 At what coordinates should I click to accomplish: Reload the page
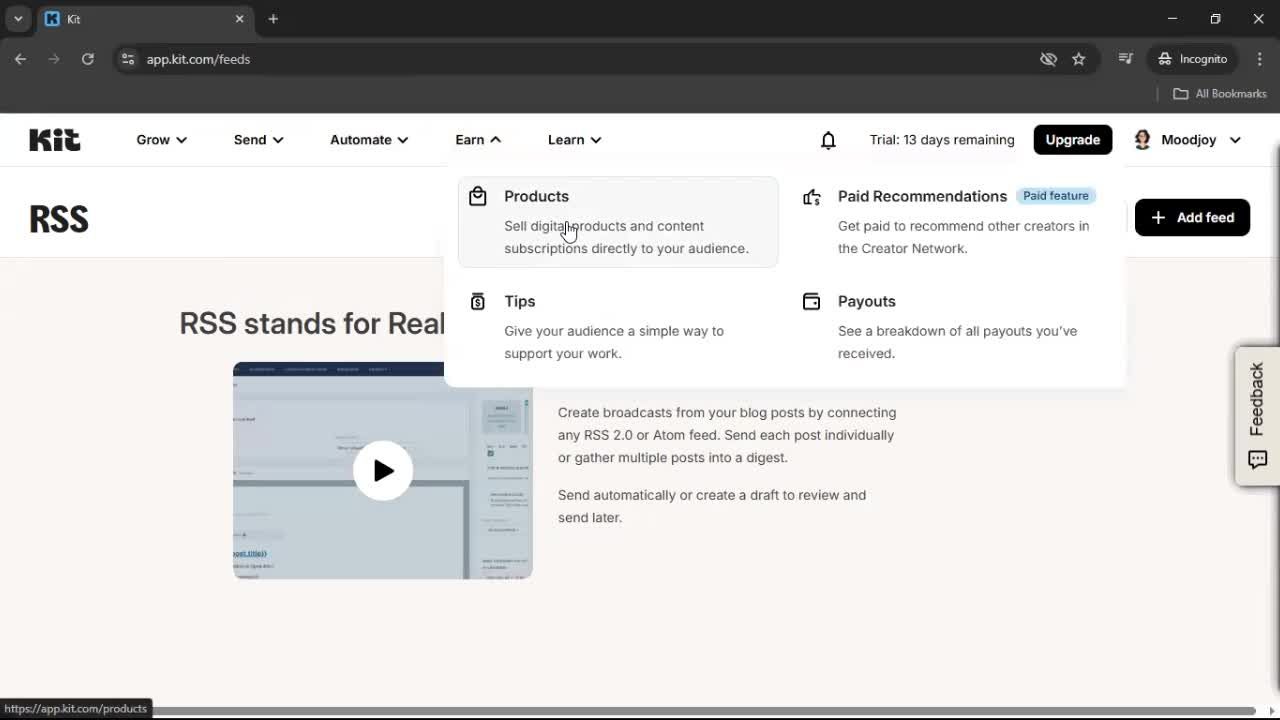point(88,59)
